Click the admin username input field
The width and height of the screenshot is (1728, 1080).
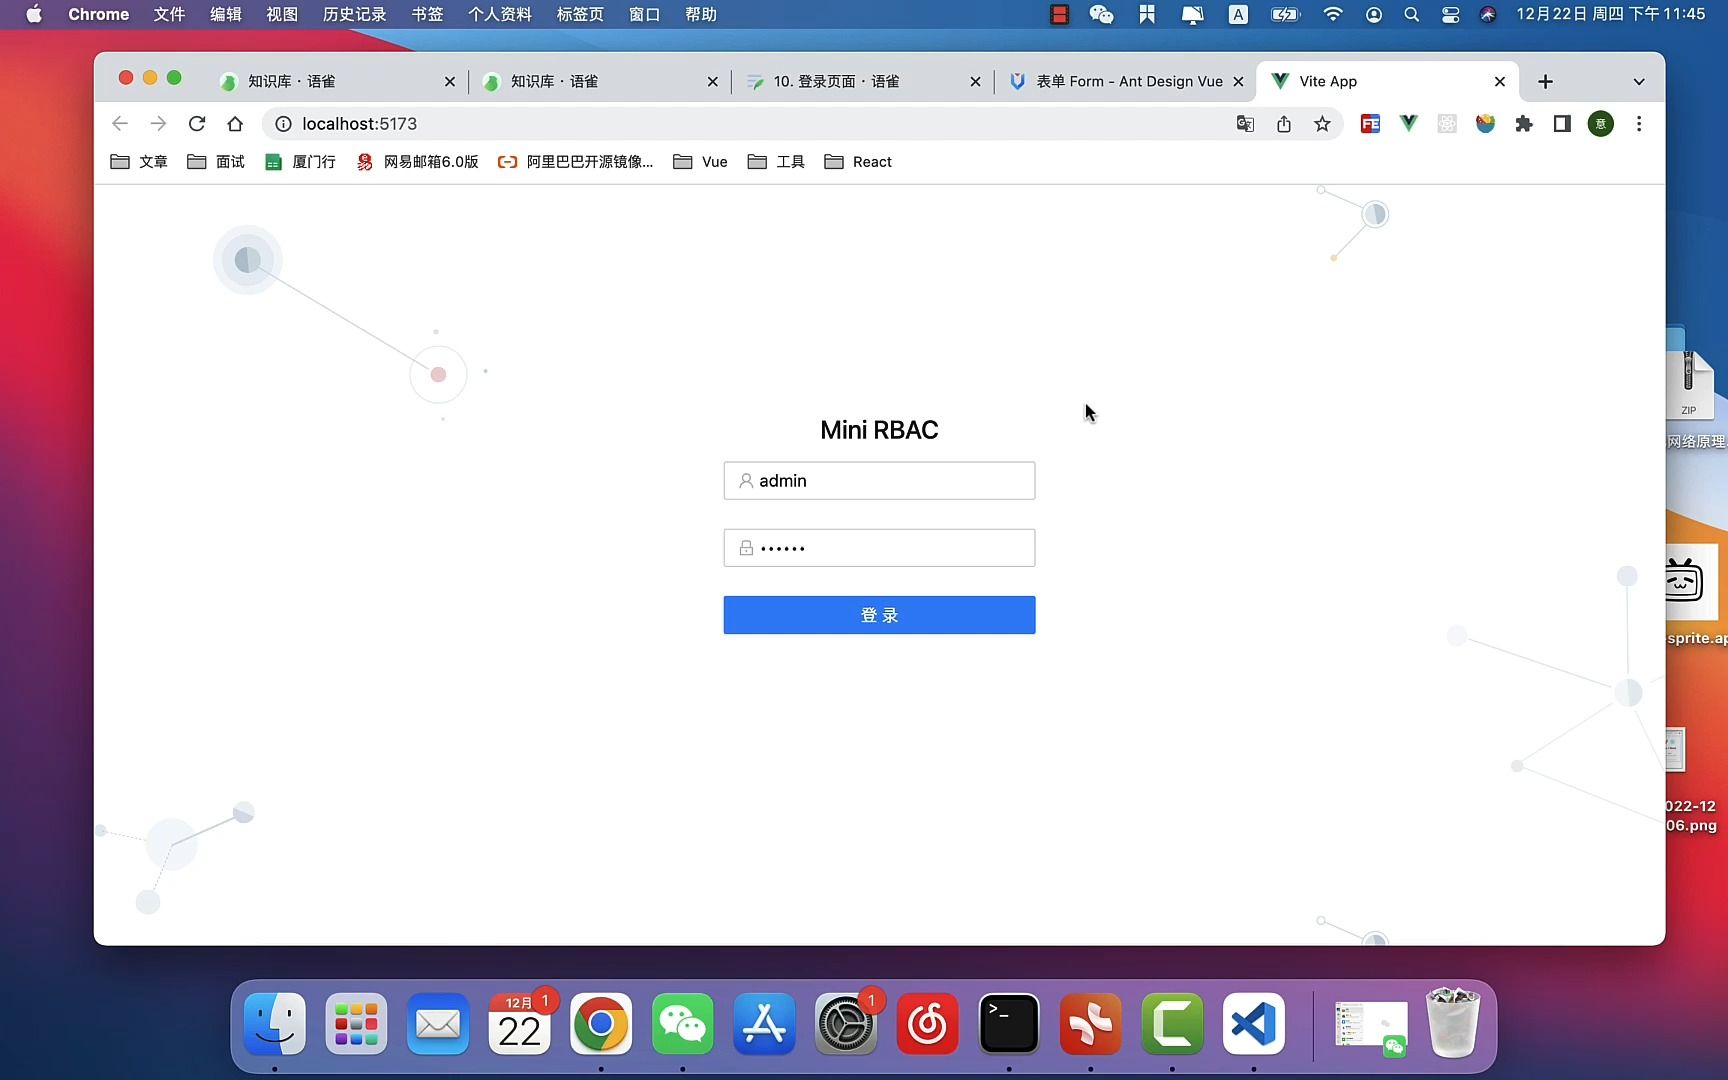click(x=878, y=480)
